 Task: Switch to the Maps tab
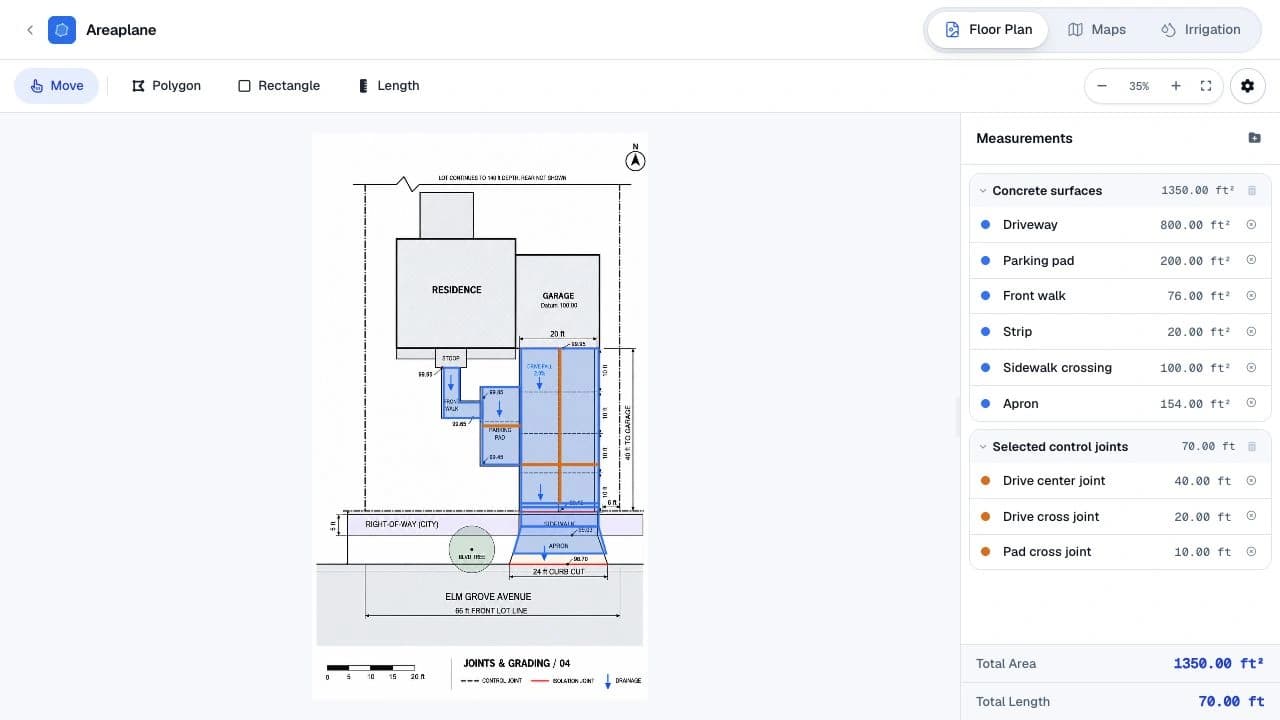coord(1097,30)
